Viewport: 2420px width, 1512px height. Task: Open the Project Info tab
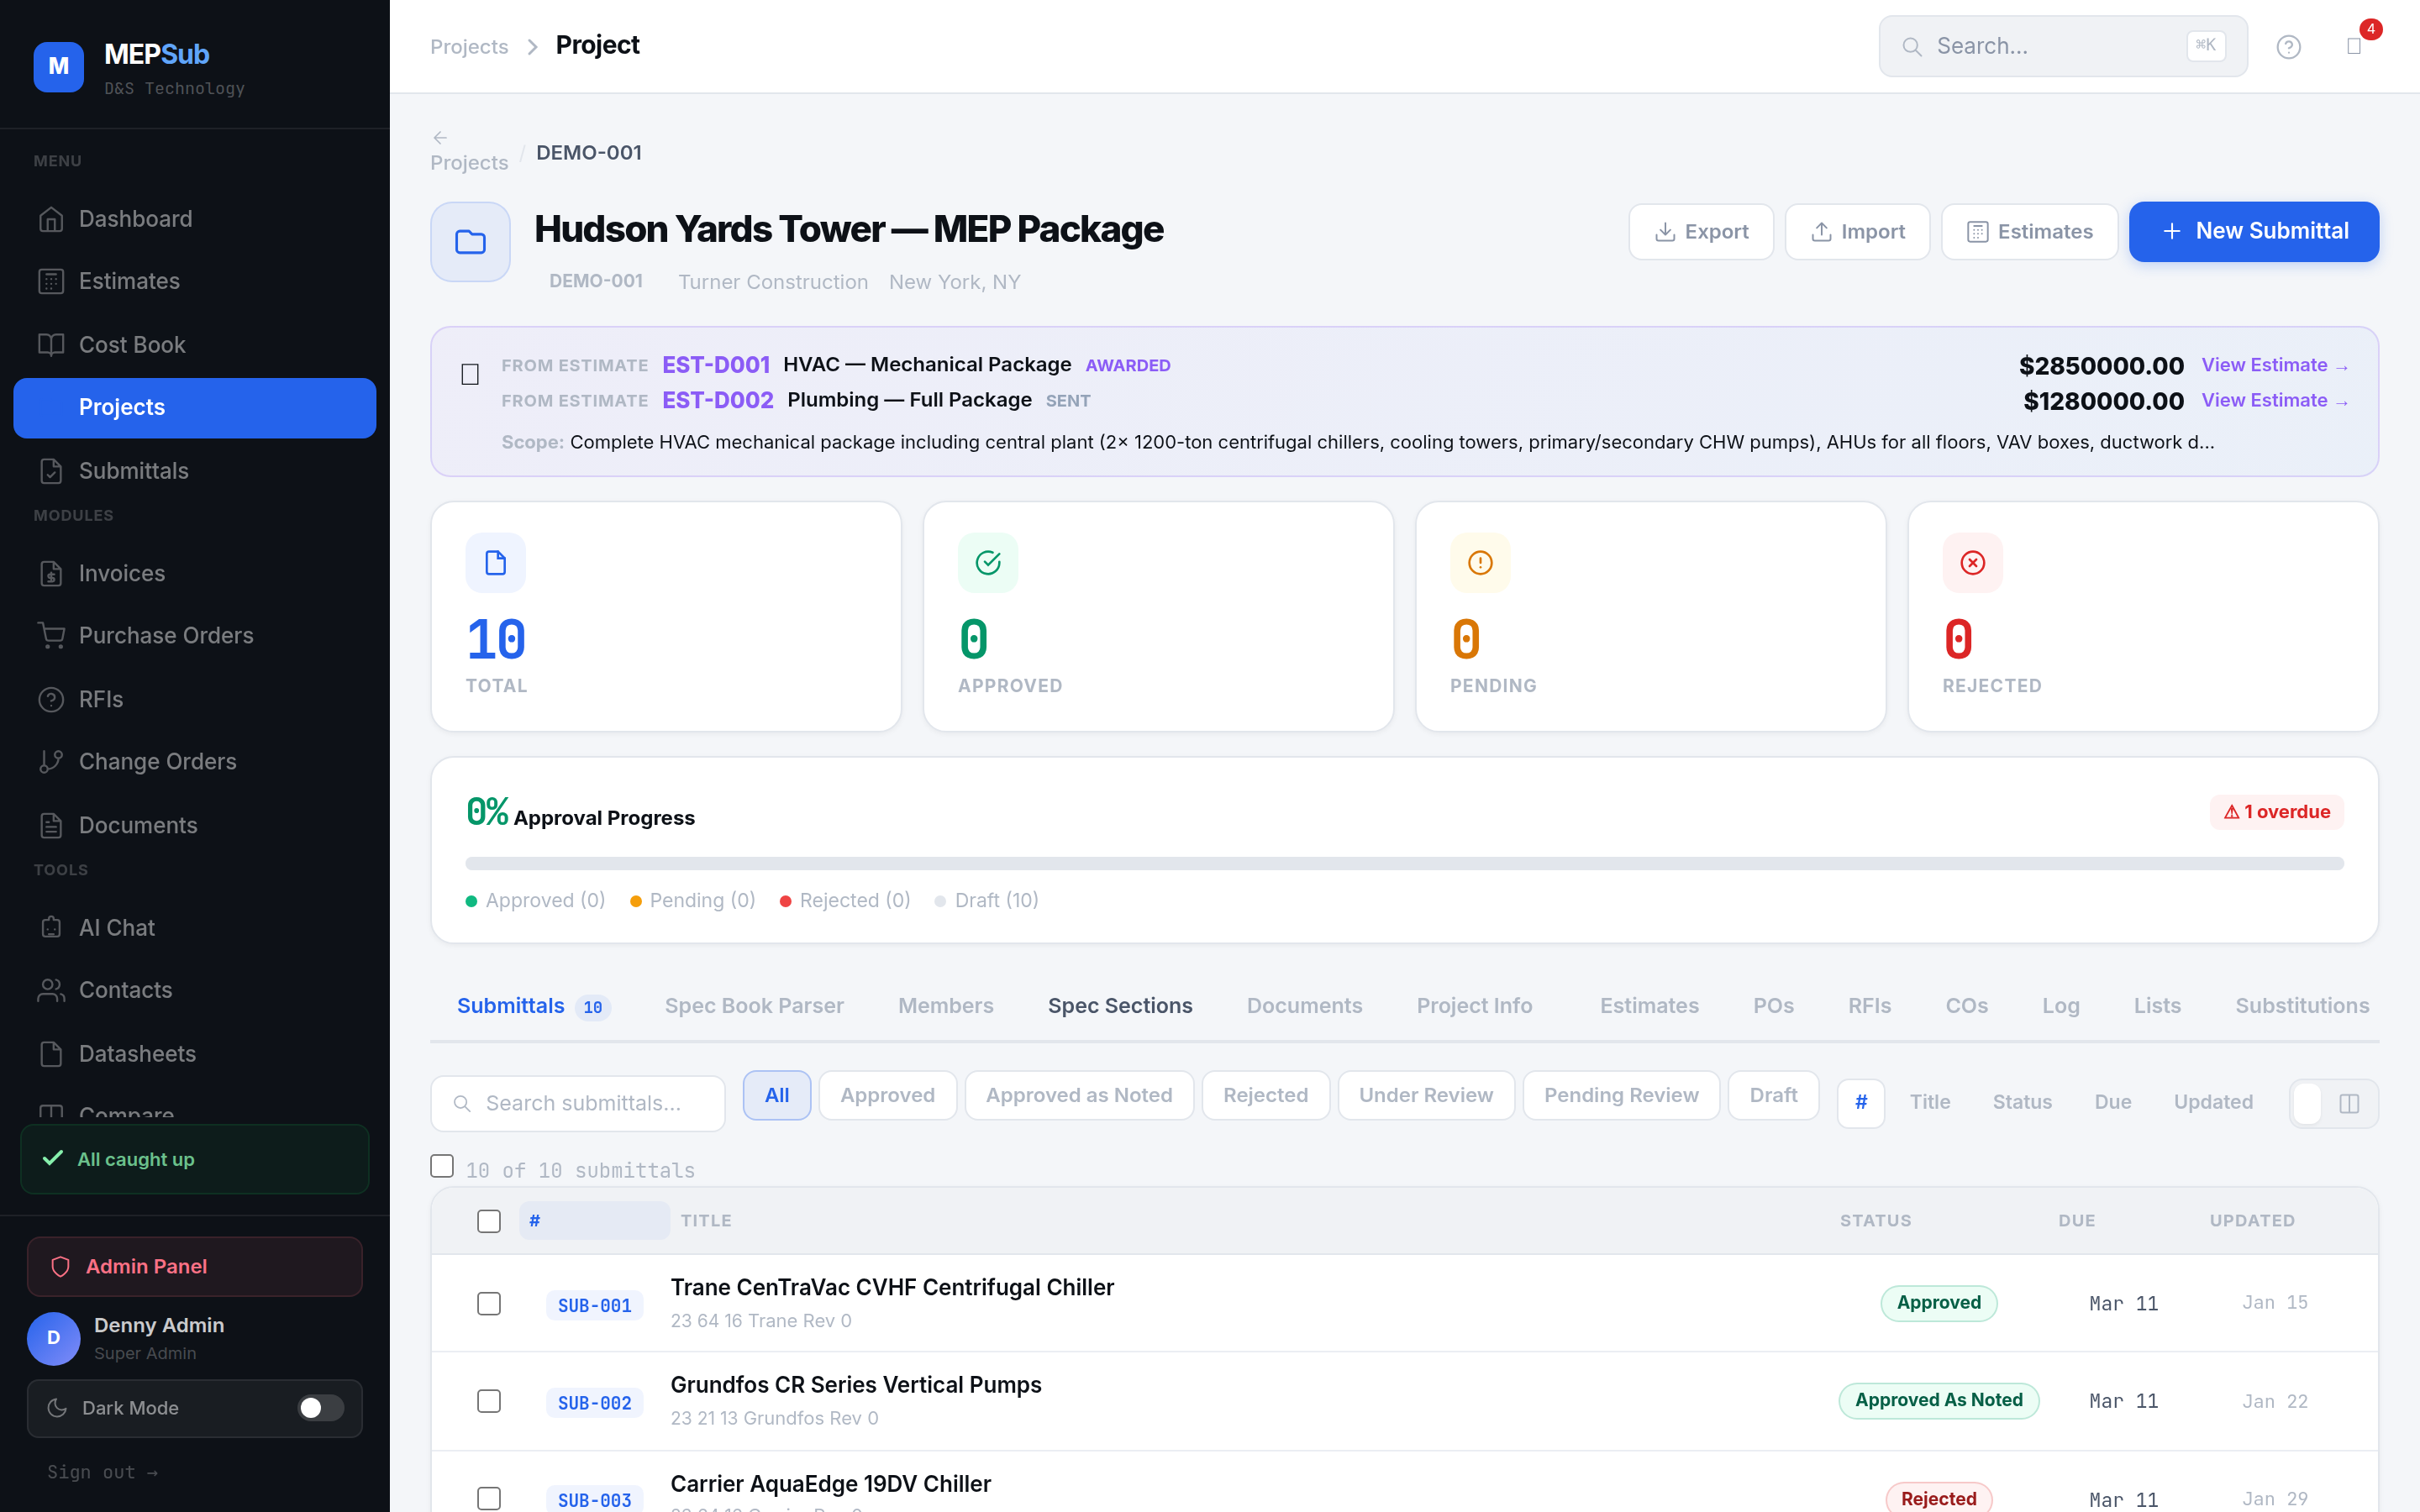point(1474,1005)
